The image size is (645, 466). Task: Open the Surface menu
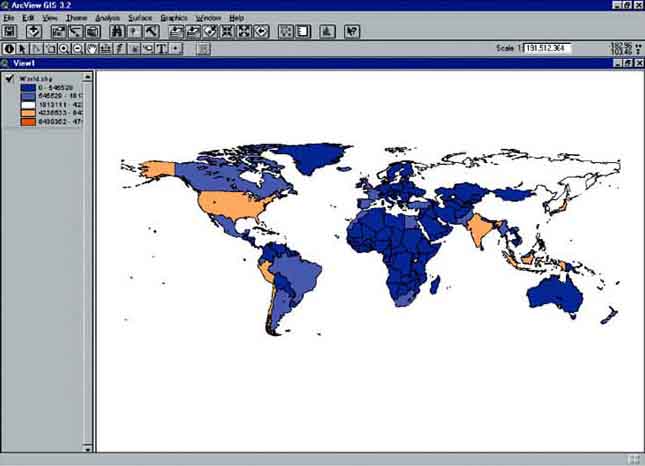140,18
